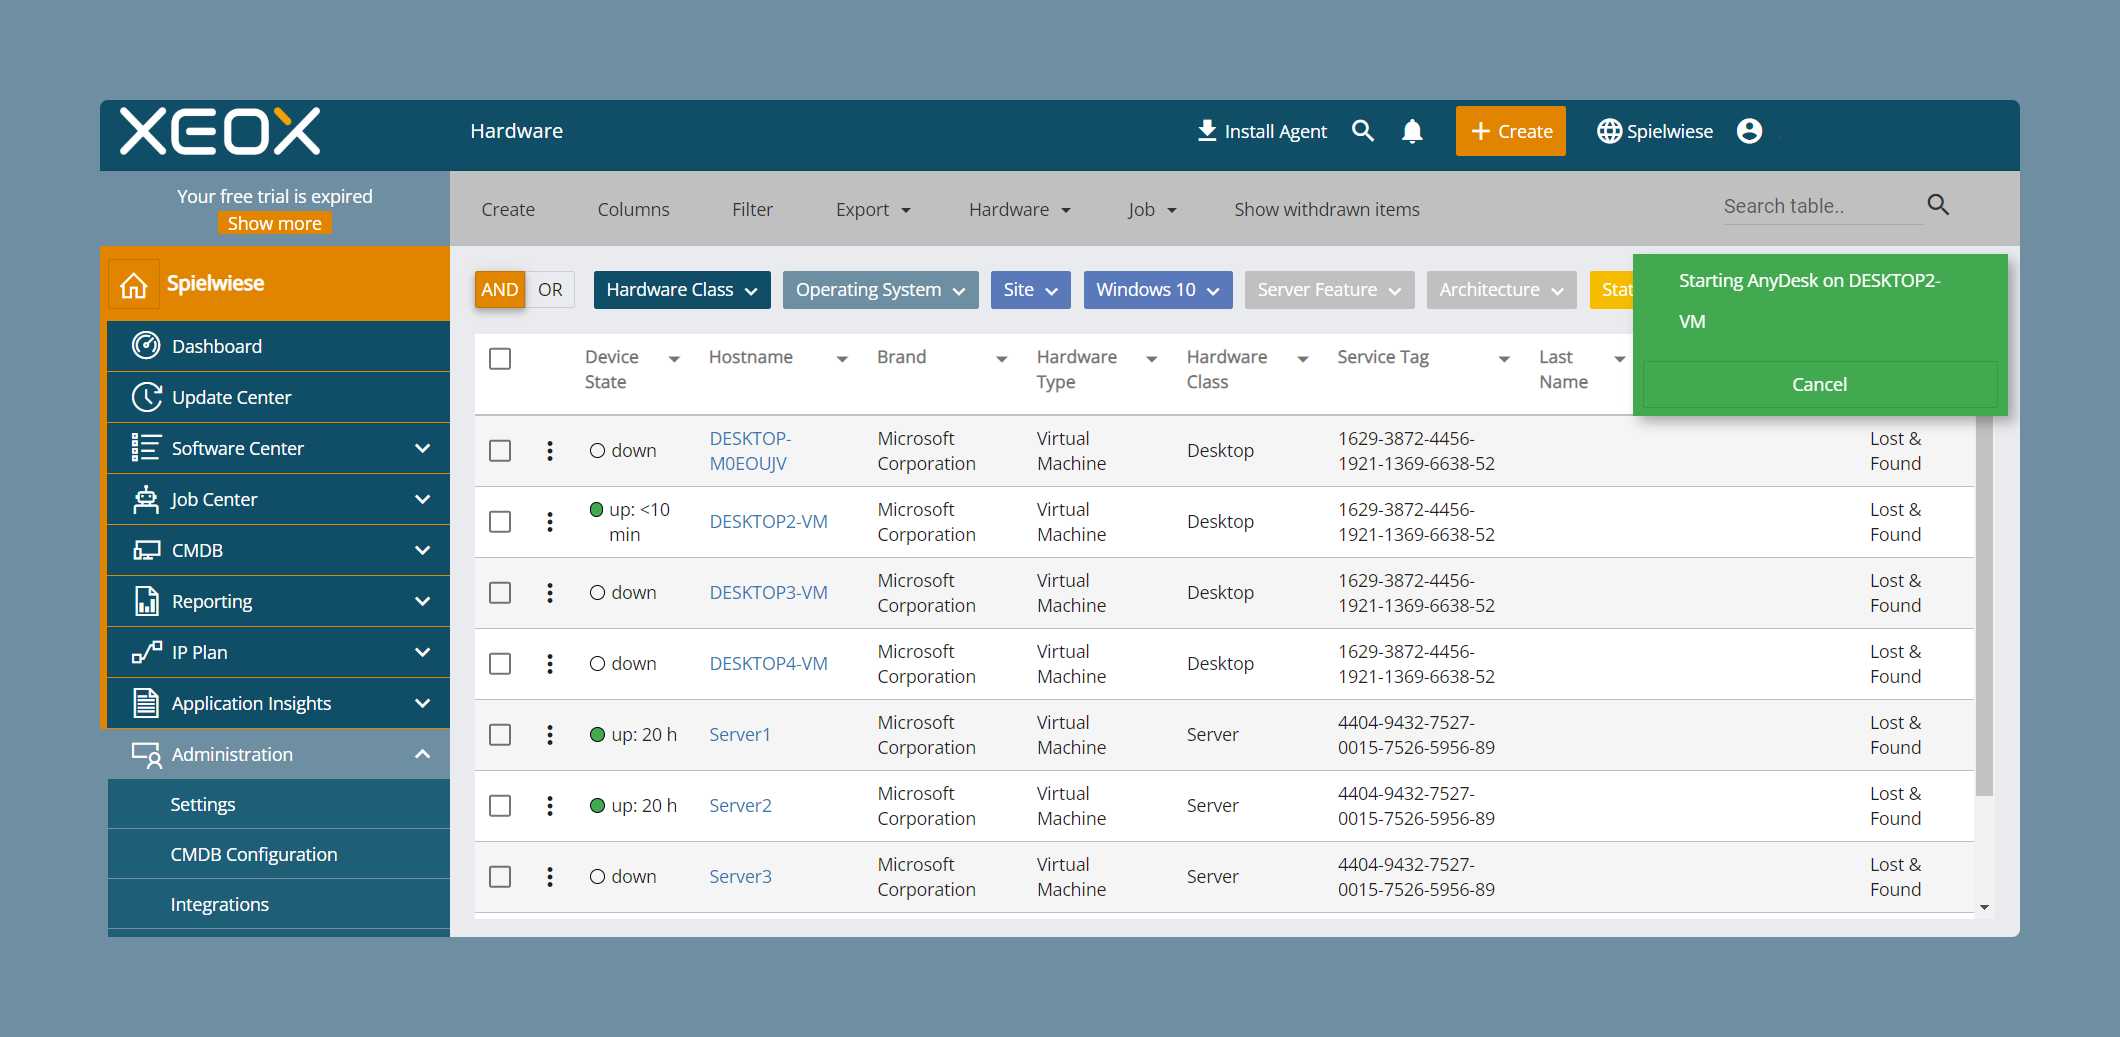Click the Spielwiese home icon
Screen dimensions: 2120x1037
pos(134,285)
